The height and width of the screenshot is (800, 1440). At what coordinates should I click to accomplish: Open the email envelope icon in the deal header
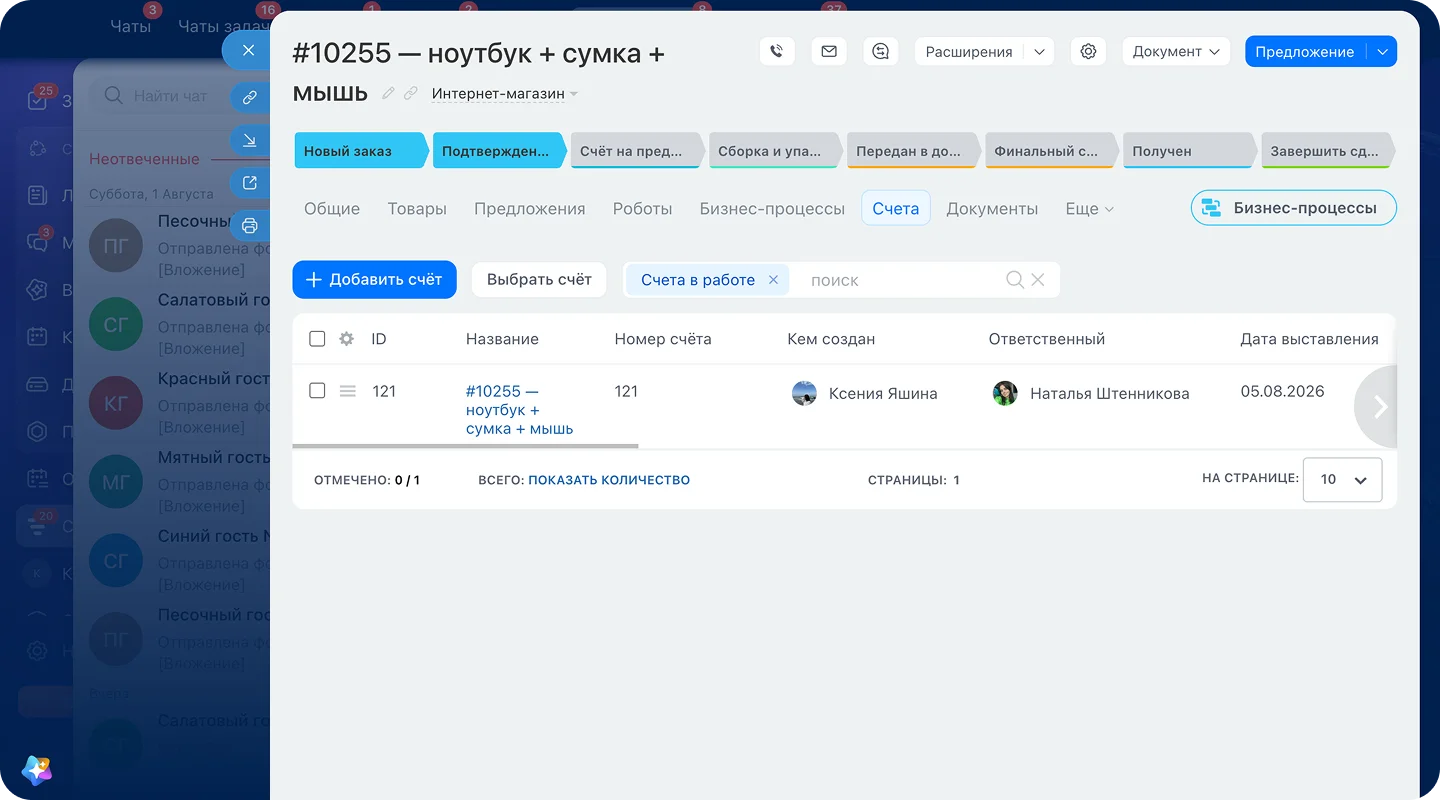pyautogui.click(x=828, y=51)
